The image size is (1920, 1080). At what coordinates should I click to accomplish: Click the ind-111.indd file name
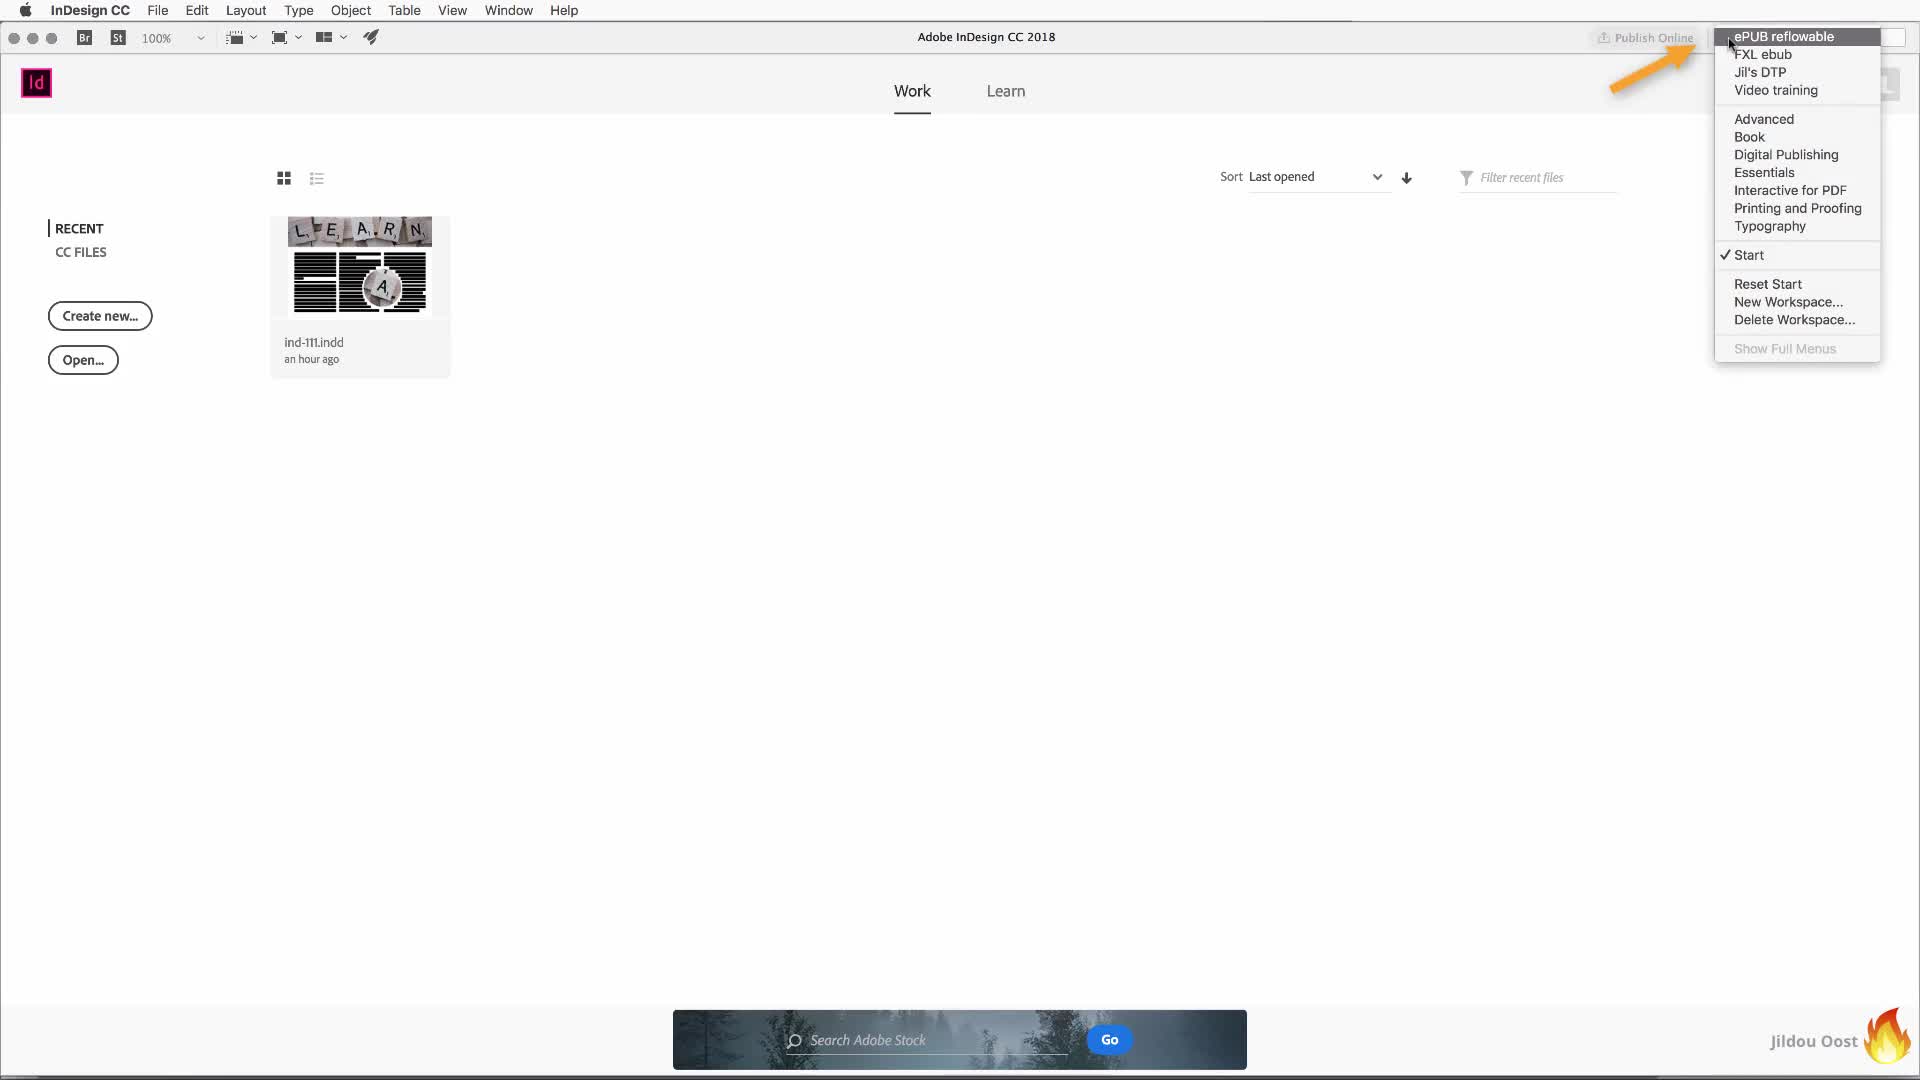(314, 343)
